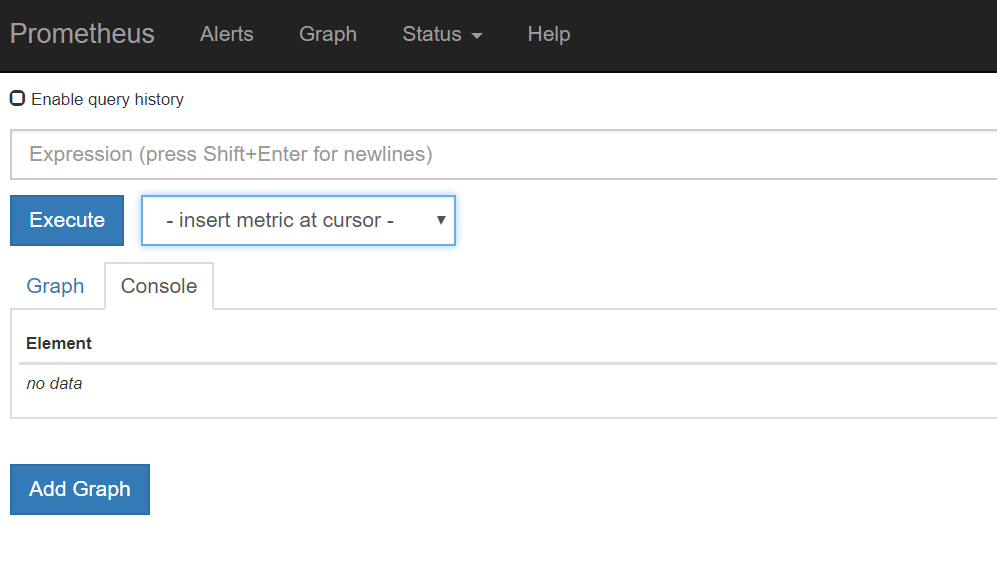Switch to the Graph tab

(x=55, y=286)
